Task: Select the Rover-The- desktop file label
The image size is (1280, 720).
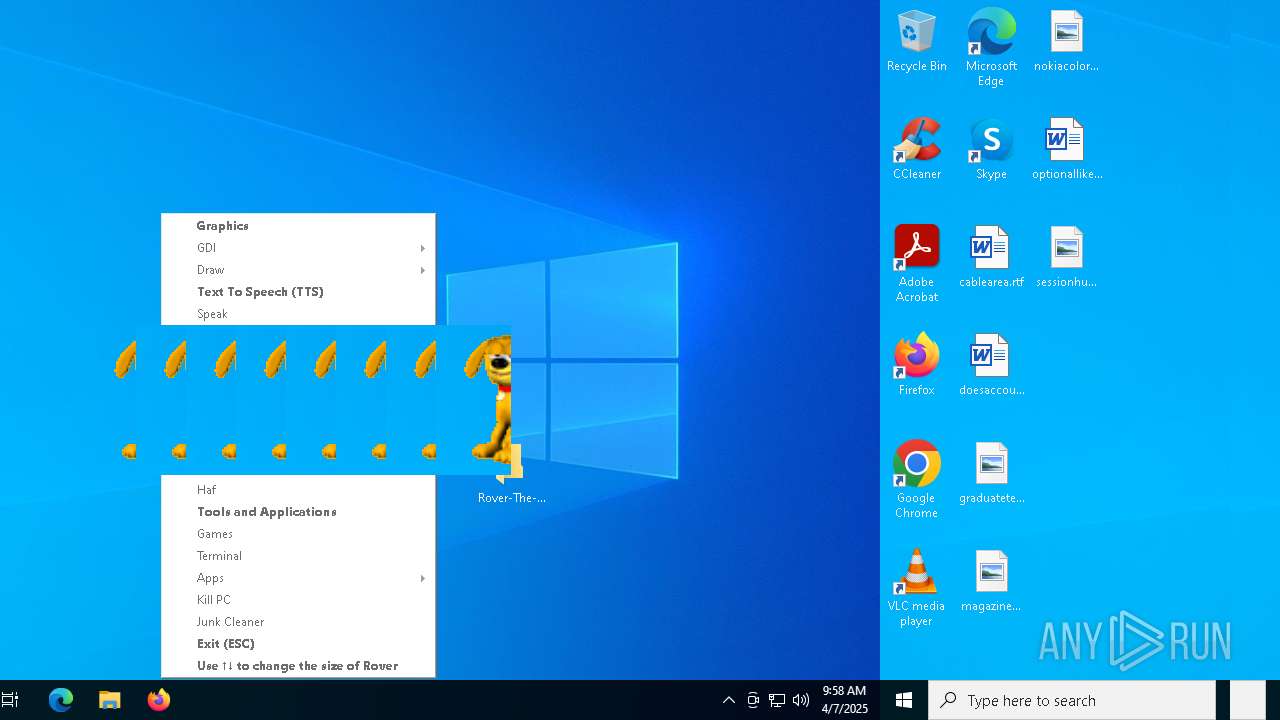Action: 512,498
